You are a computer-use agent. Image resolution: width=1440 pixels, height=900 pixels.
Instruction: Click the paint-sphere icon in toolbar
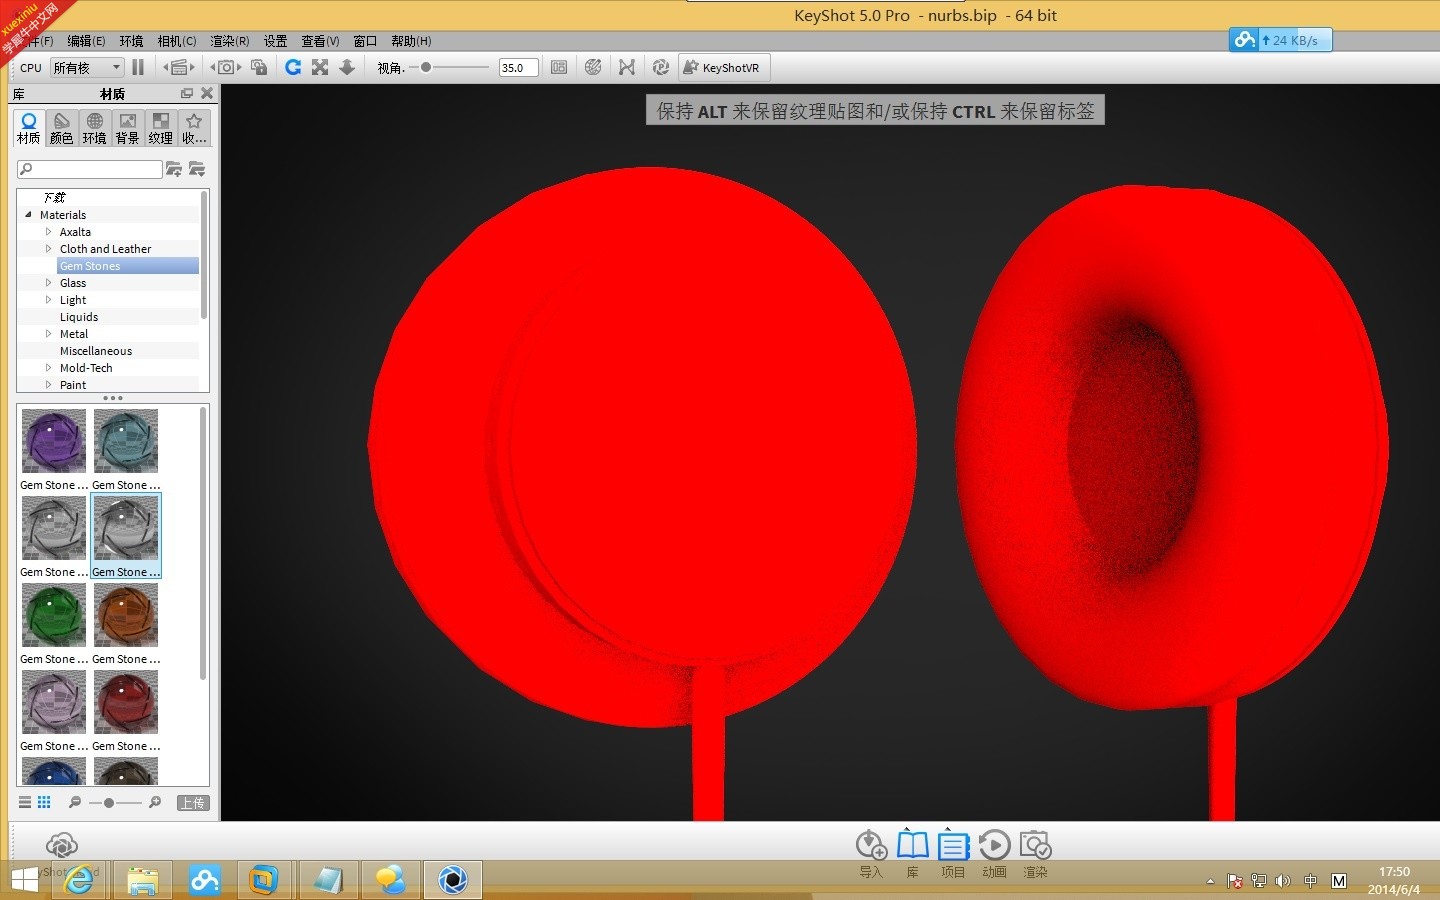tap(593, 67)
